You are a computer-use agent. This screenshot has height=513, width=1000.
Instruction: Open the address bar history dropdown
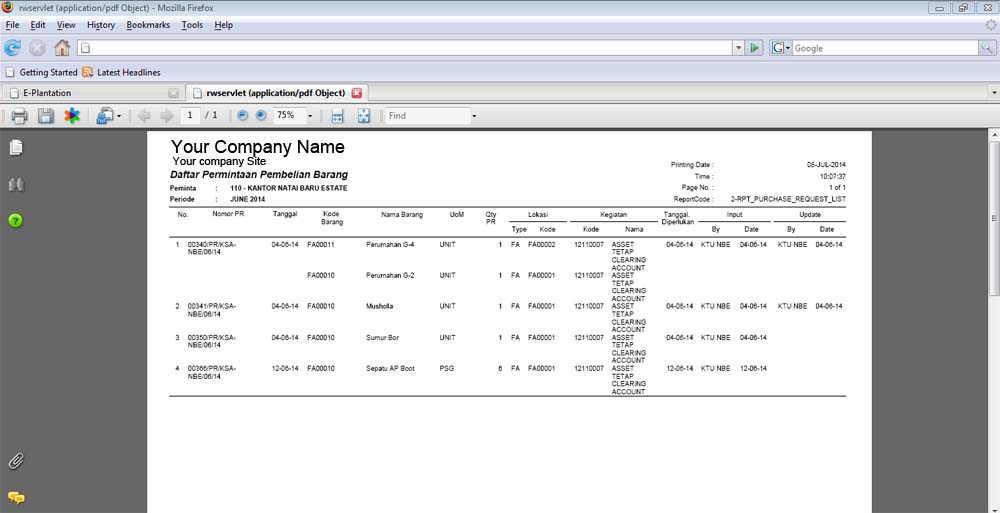coord(738,48)
